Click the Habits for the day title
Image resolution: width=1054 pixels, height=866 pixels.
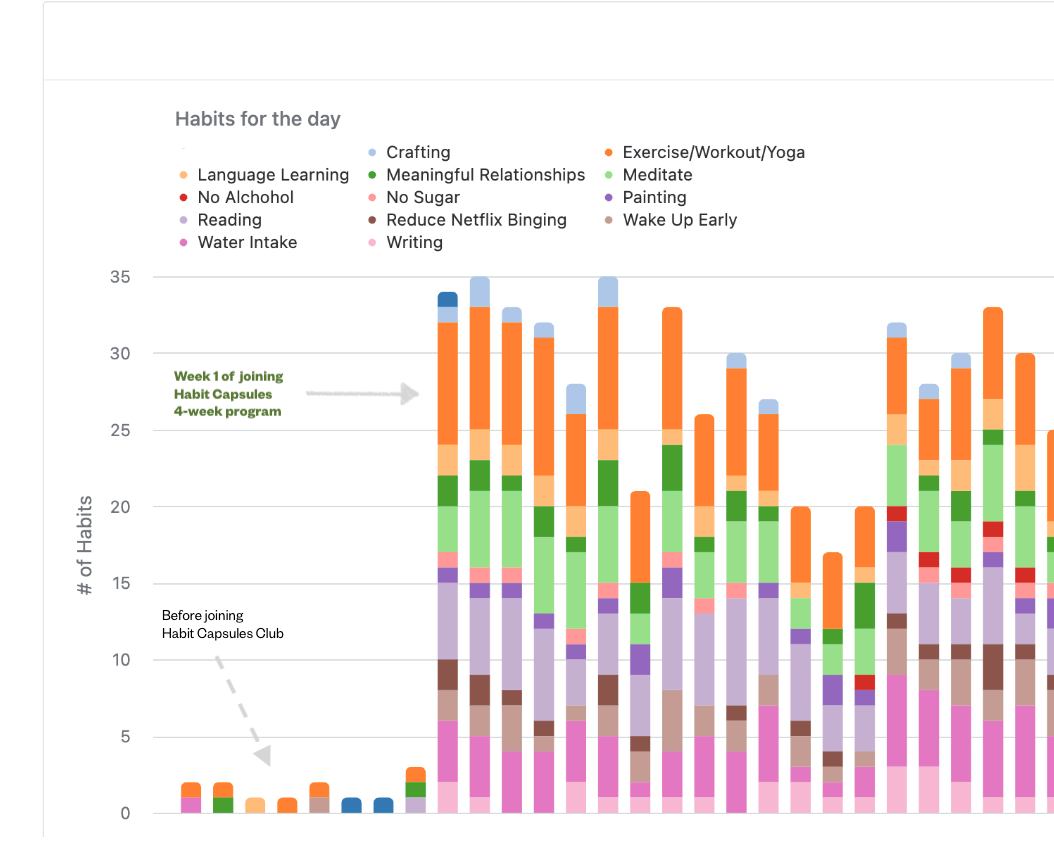click(x=258, y=119)
